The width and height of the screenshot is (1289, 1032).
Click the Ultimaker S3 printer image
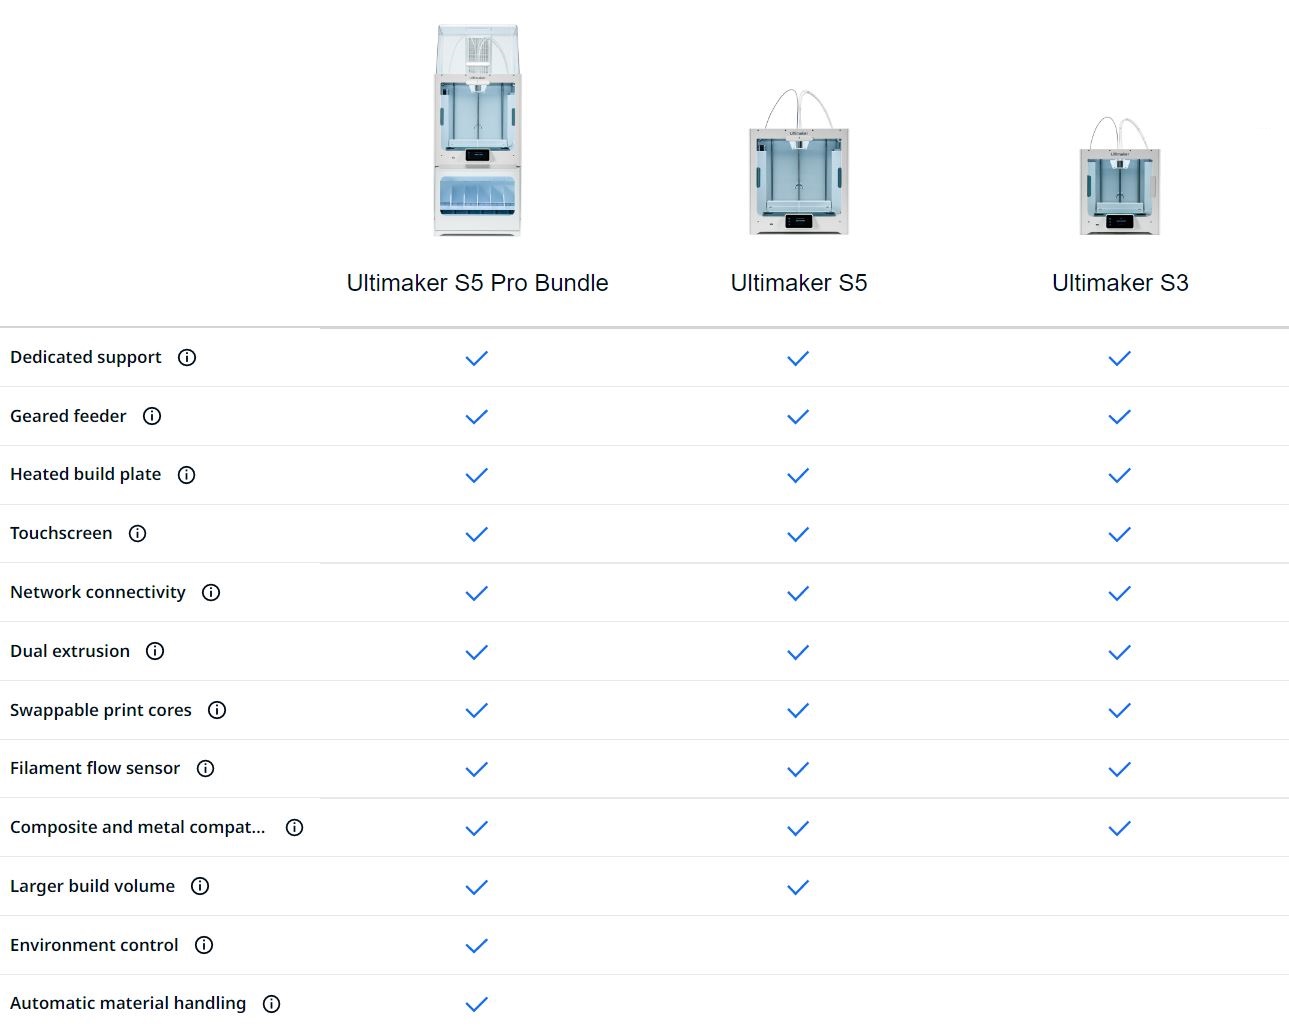tap(1119, 176)
